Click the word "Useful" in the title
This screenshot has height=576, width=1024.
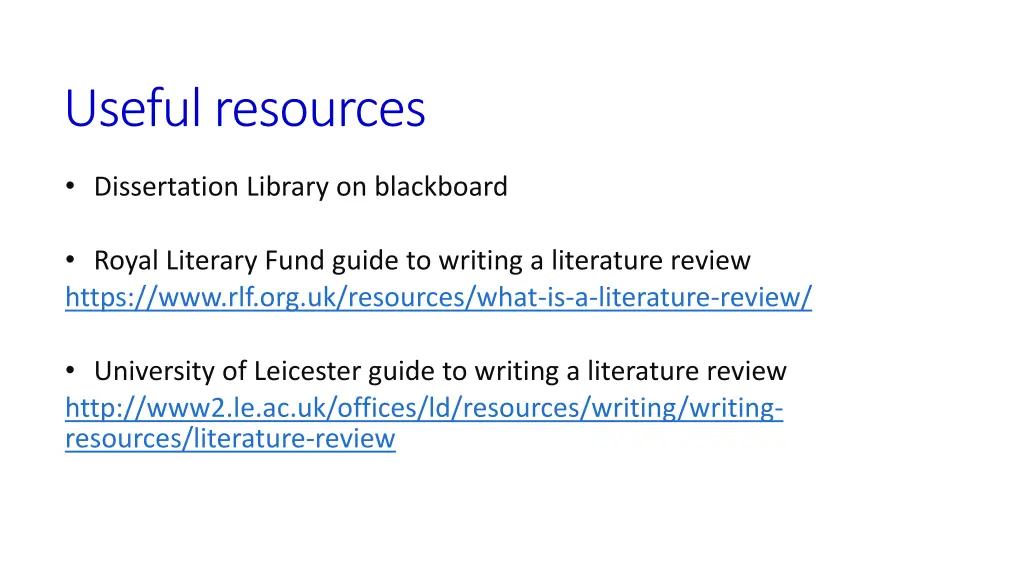click(x=133, y=108)
